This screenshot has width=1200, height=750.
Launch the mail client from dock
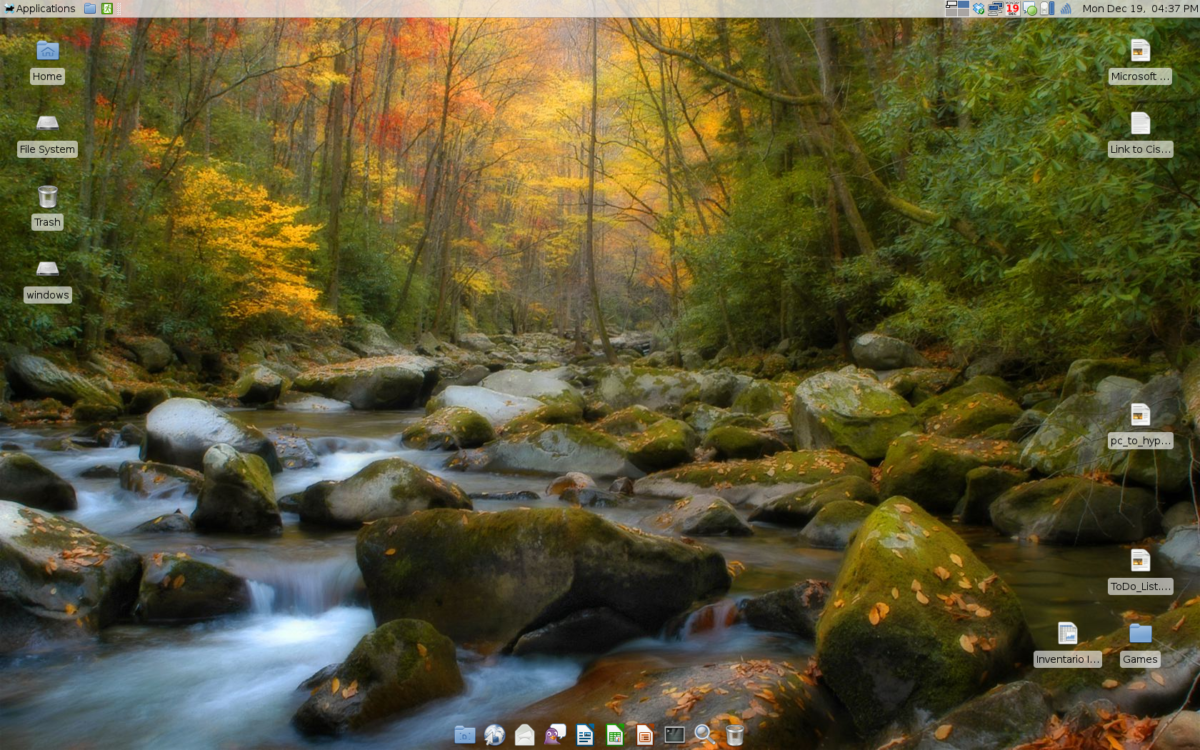[x=525, y=735]
